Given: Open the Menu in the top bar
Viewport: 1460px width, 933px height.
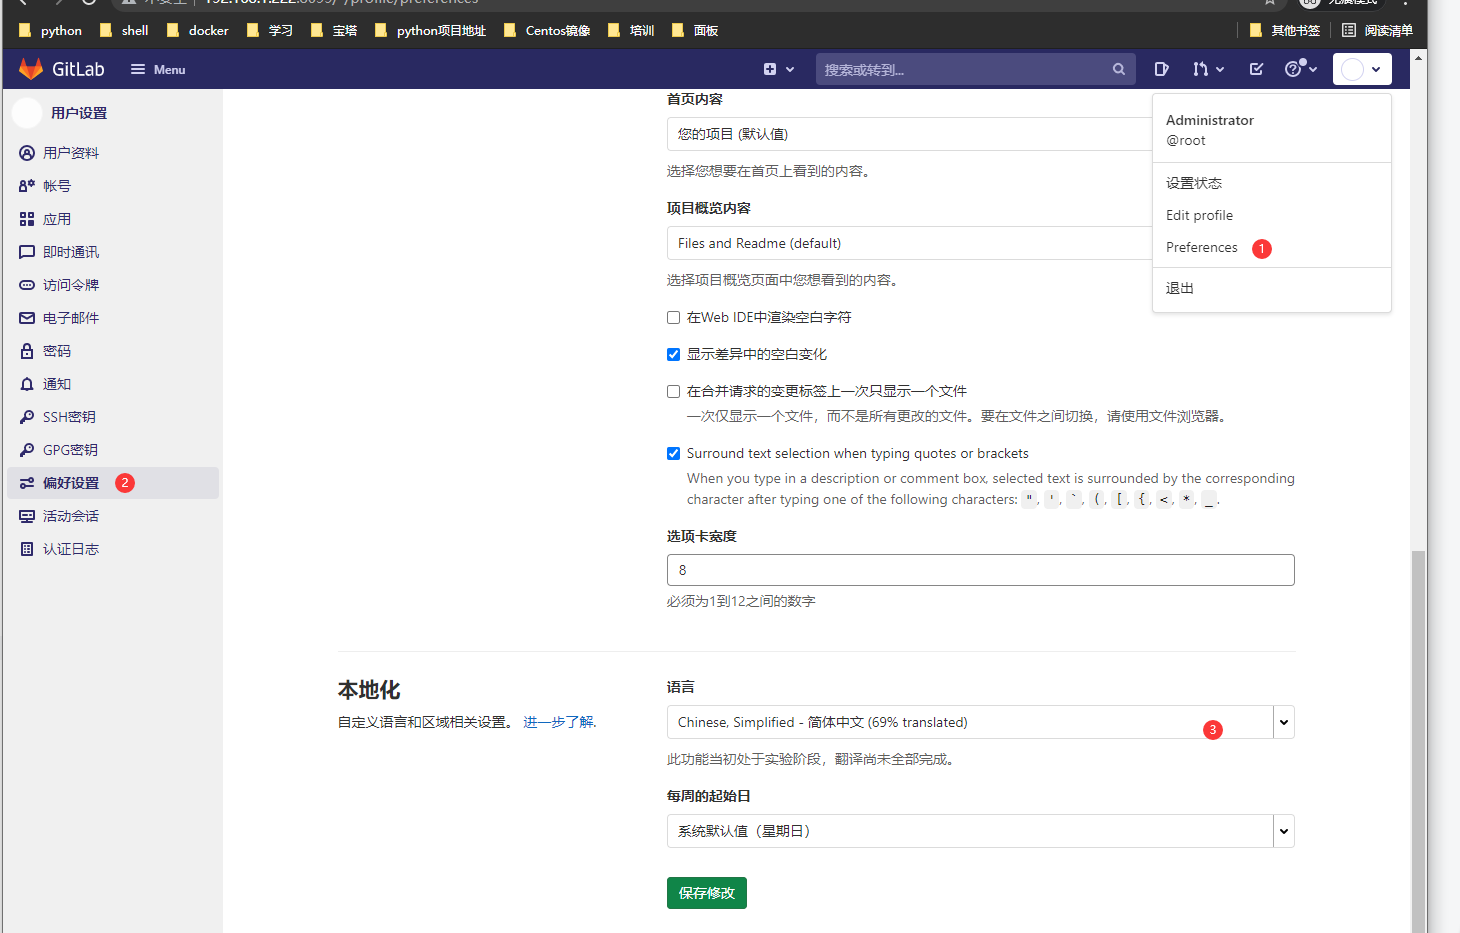Looking at the screenshot, I should pyautogui.click(x=157, y=69).
